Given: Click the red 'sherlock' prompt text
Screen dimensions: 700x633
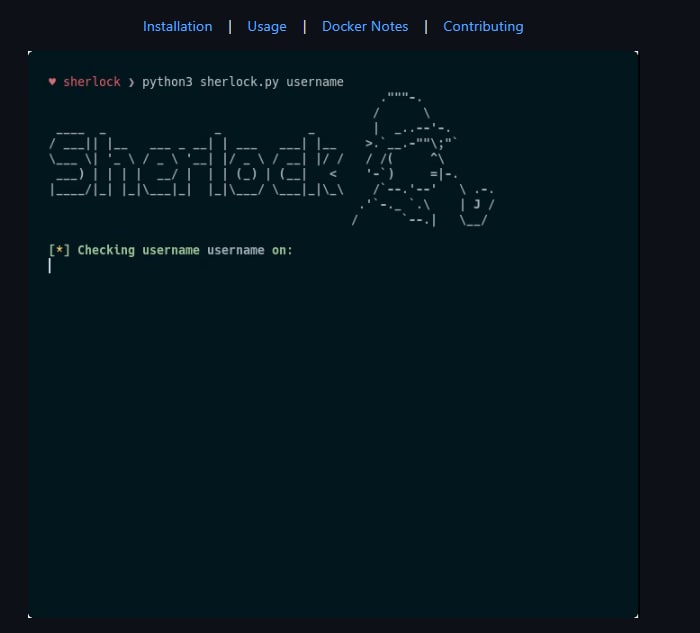Looking at the screenshot, I should point(92,82).
